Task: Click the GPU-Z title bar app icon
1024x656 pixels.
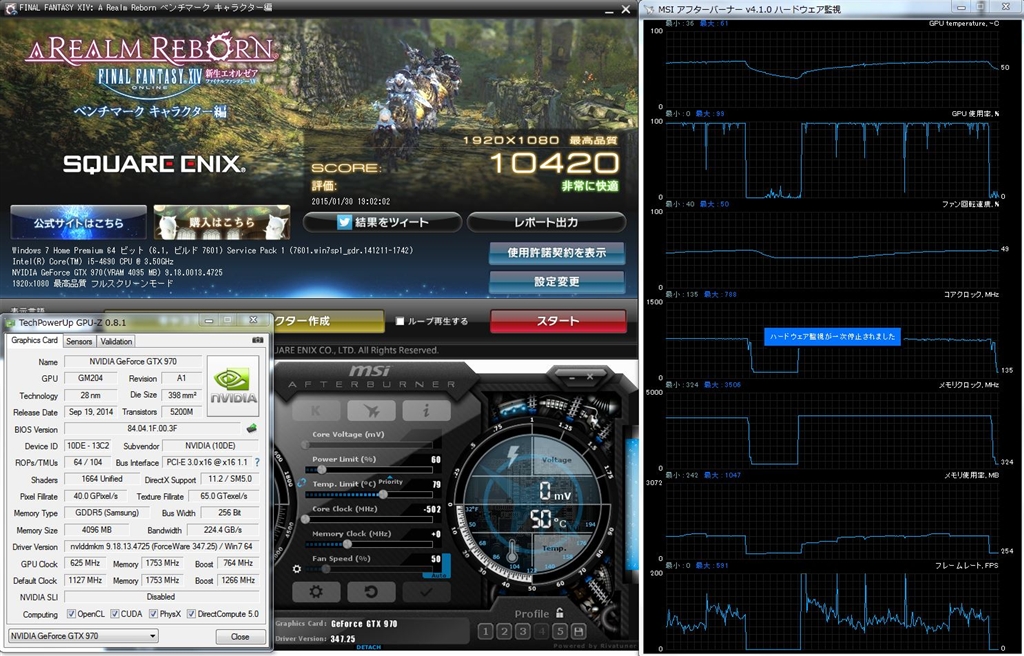Action: coord(11,323)
